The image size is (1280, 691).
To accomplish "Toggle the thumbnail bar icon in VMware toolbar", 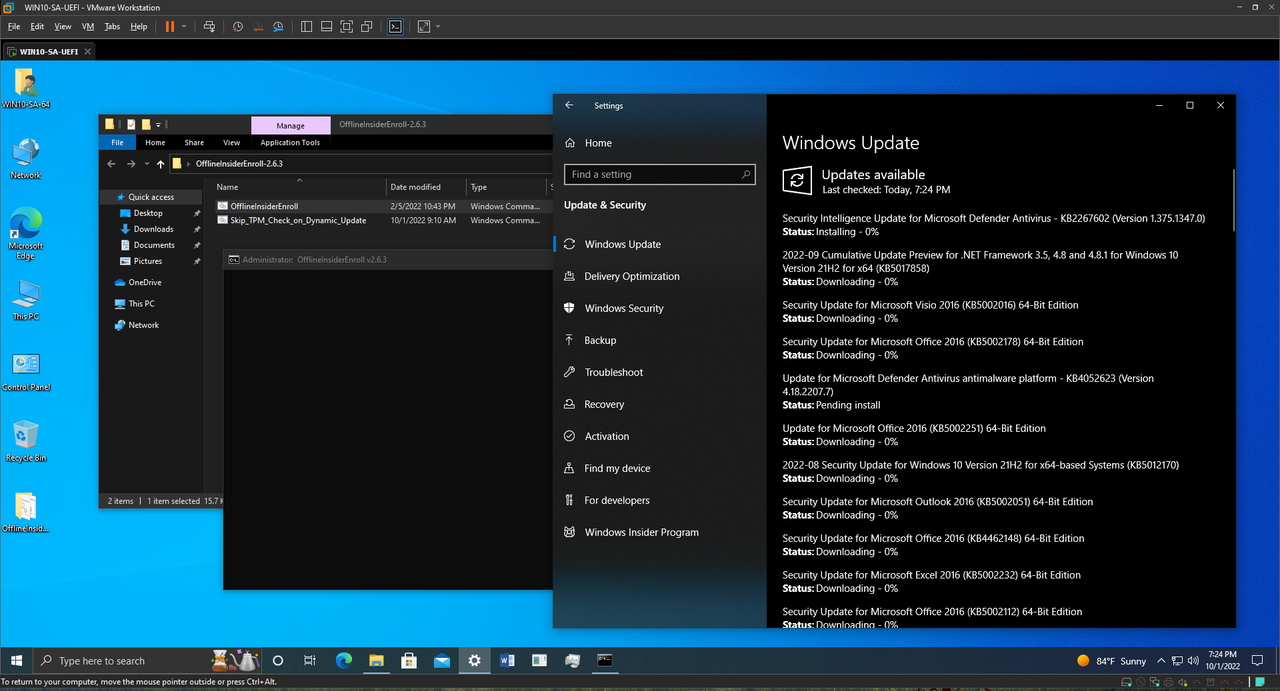I will (326, 27).
